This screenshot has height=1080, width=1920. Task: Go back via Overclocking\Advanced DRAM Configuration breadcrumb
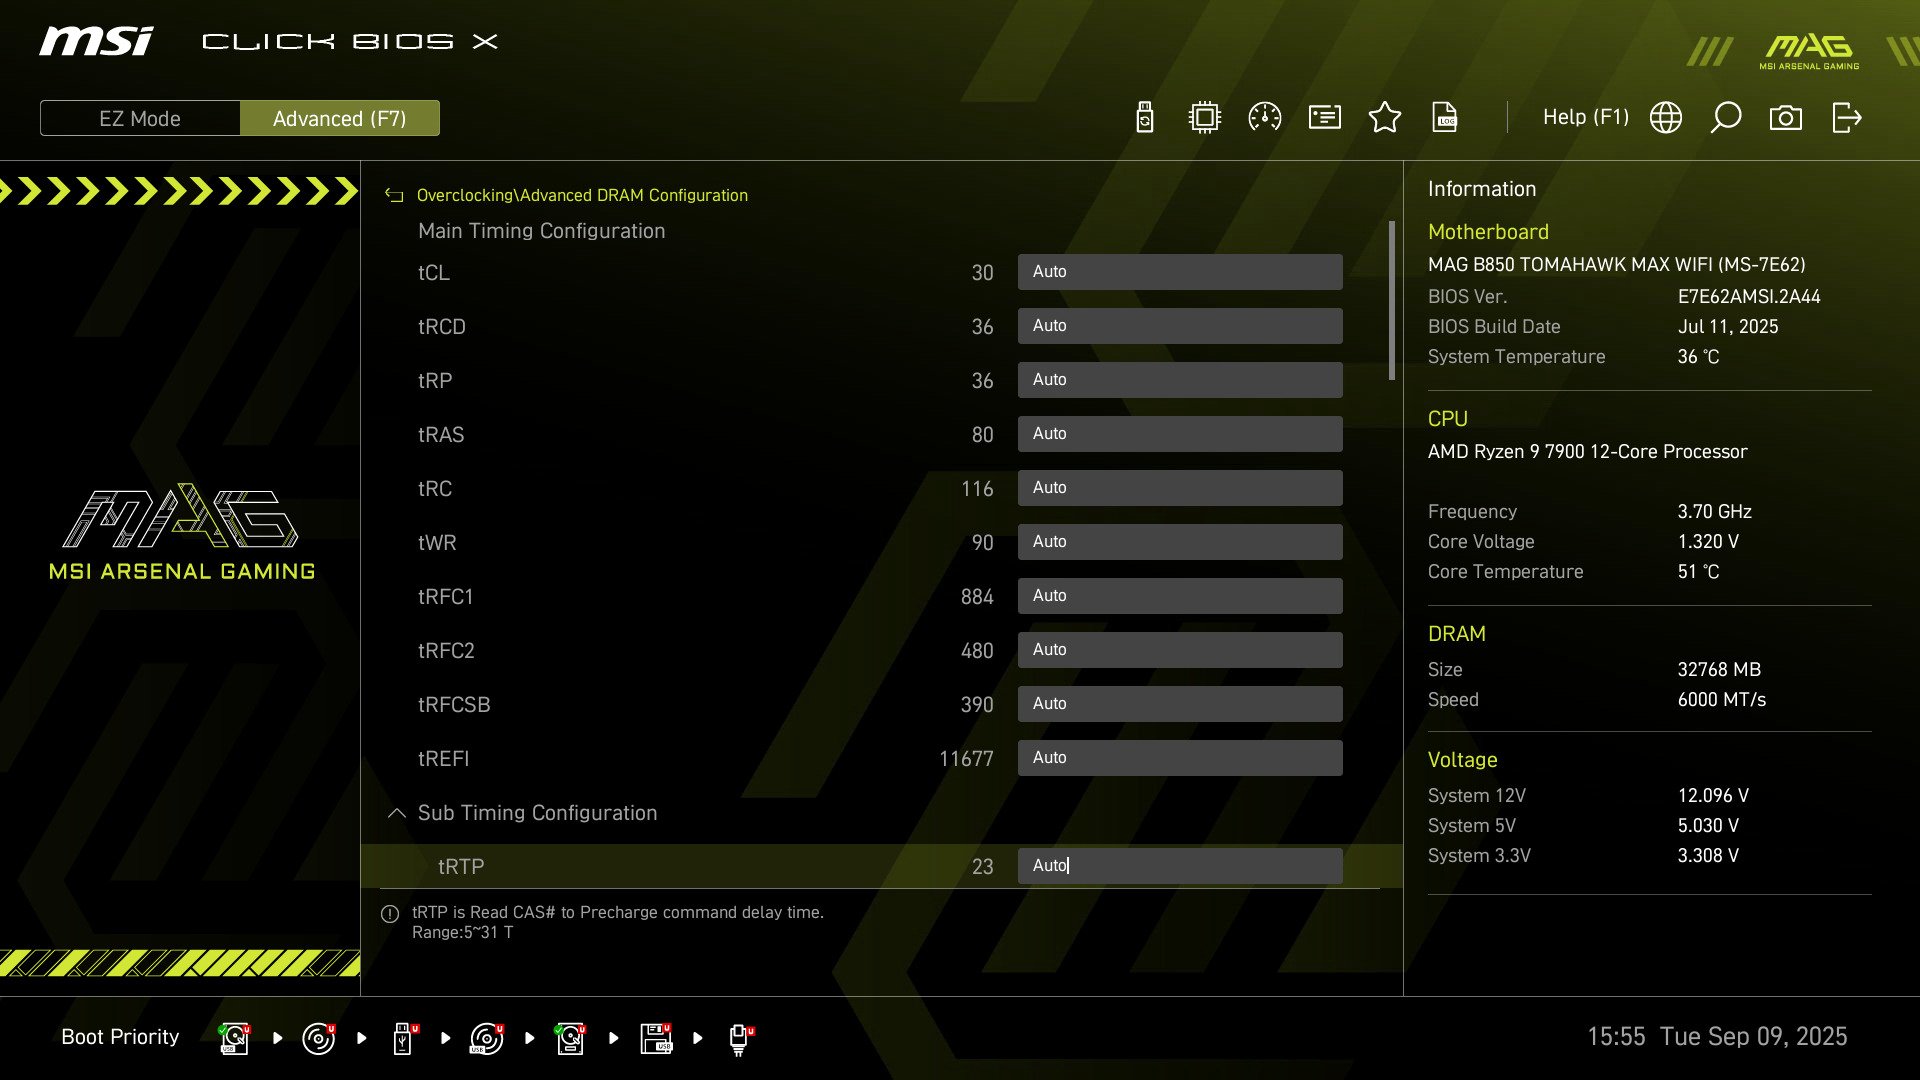[x=582, y=195]
